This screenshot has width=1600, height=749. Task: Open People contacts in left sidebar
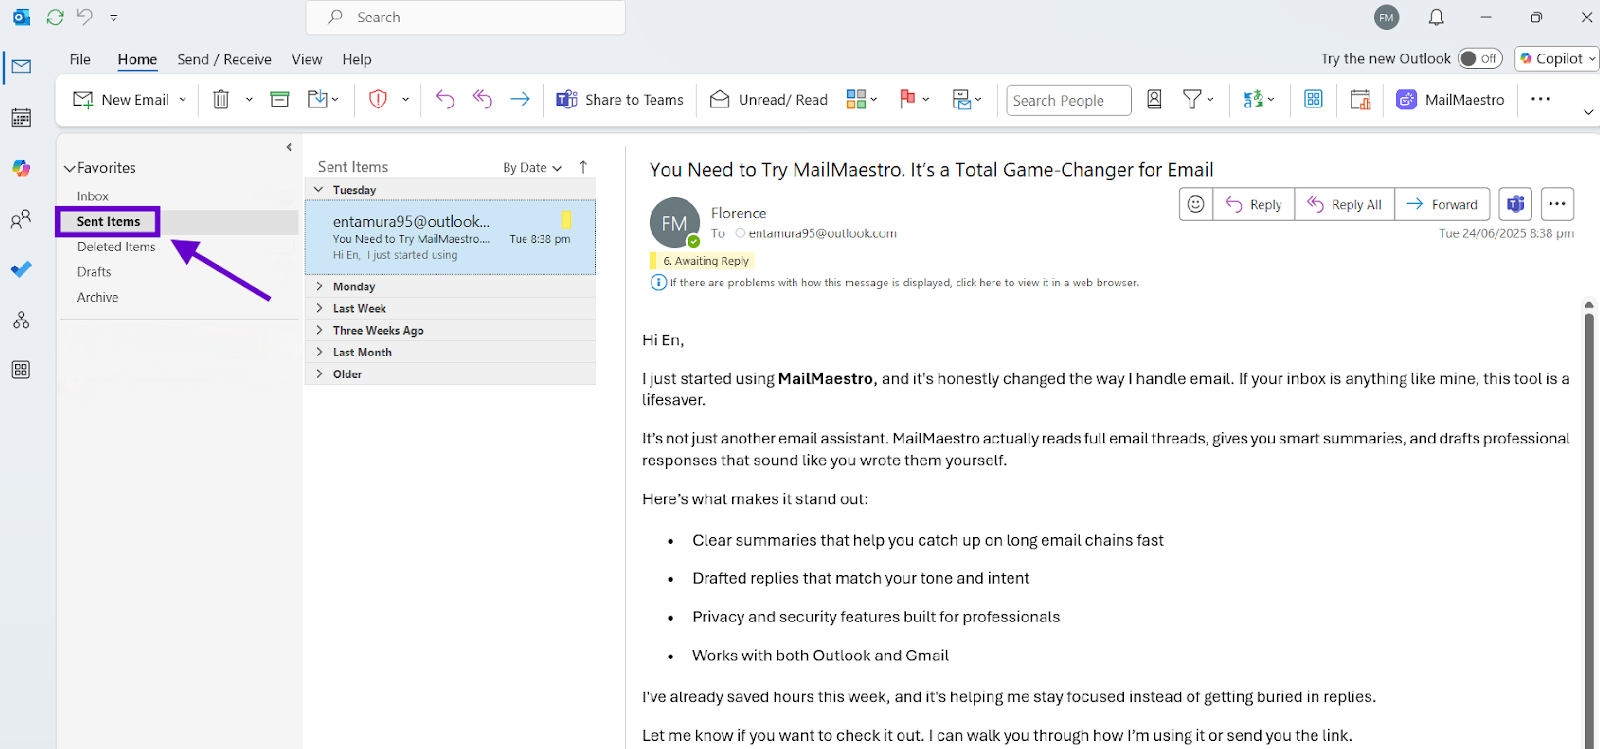(21, 219)
